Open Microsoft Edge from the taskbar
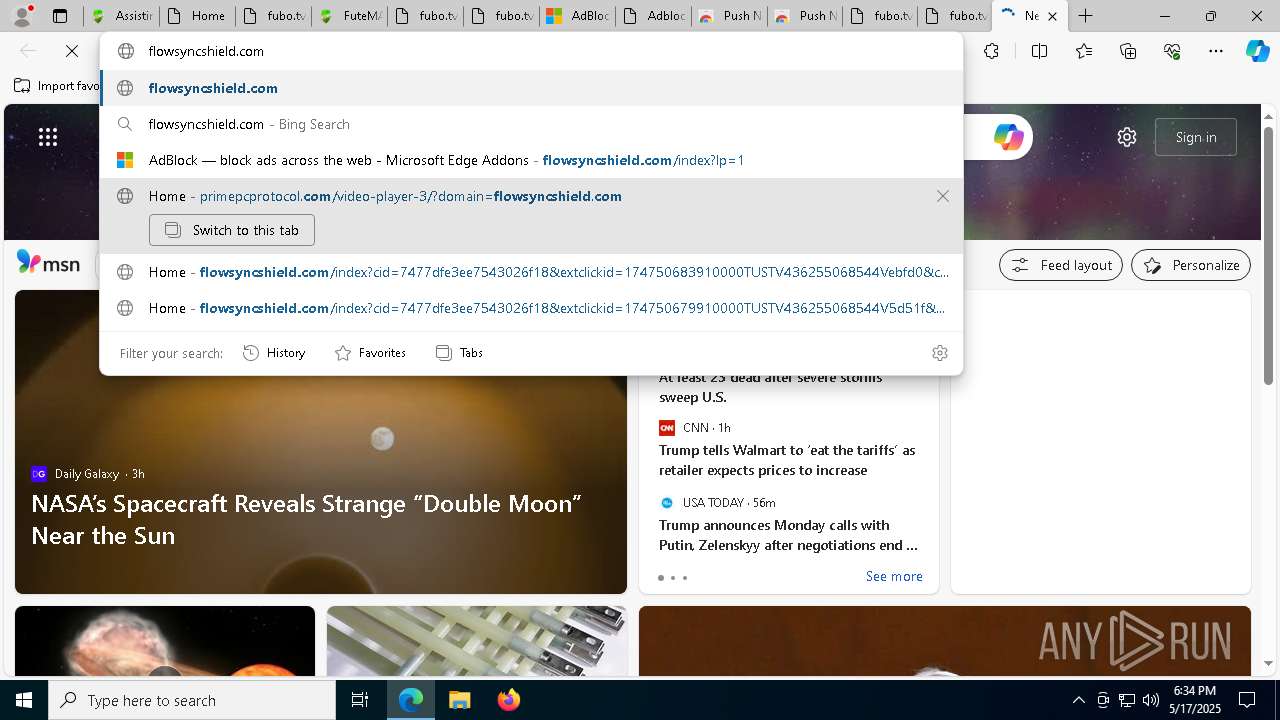The image size is (1280, 720). pyautogui.click(x=411, y=700)
